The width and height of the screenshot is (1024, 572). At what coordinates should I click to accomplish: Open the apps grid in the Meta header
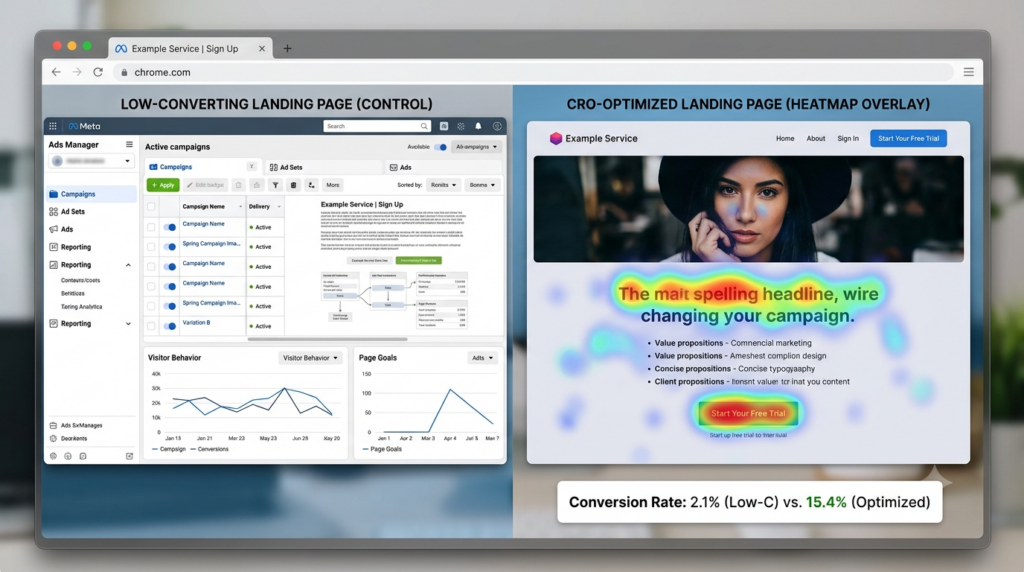coord(53,126)
